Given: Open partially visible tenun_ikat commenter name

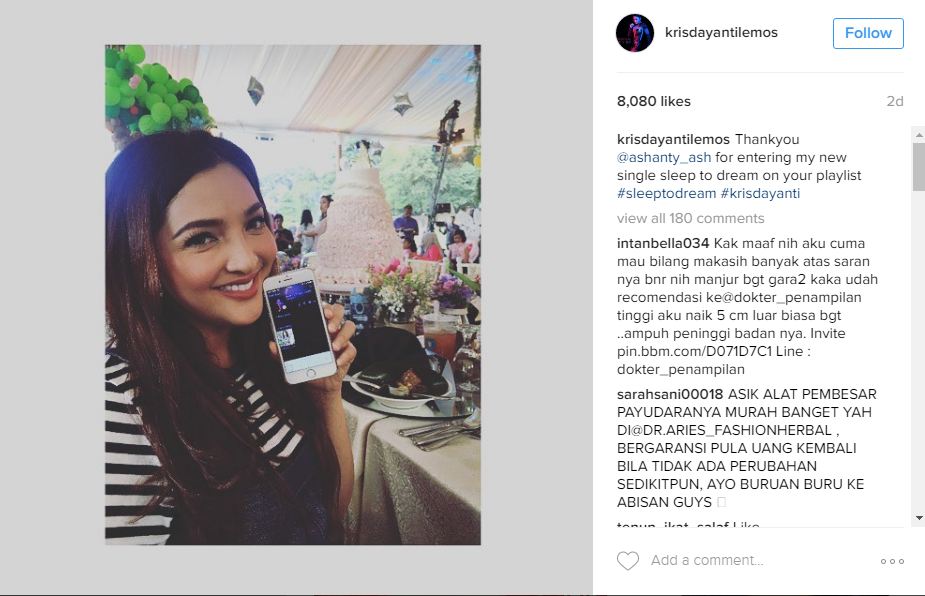Looking at the screenshot, I should pyautogui.click(x=673, y=524).
